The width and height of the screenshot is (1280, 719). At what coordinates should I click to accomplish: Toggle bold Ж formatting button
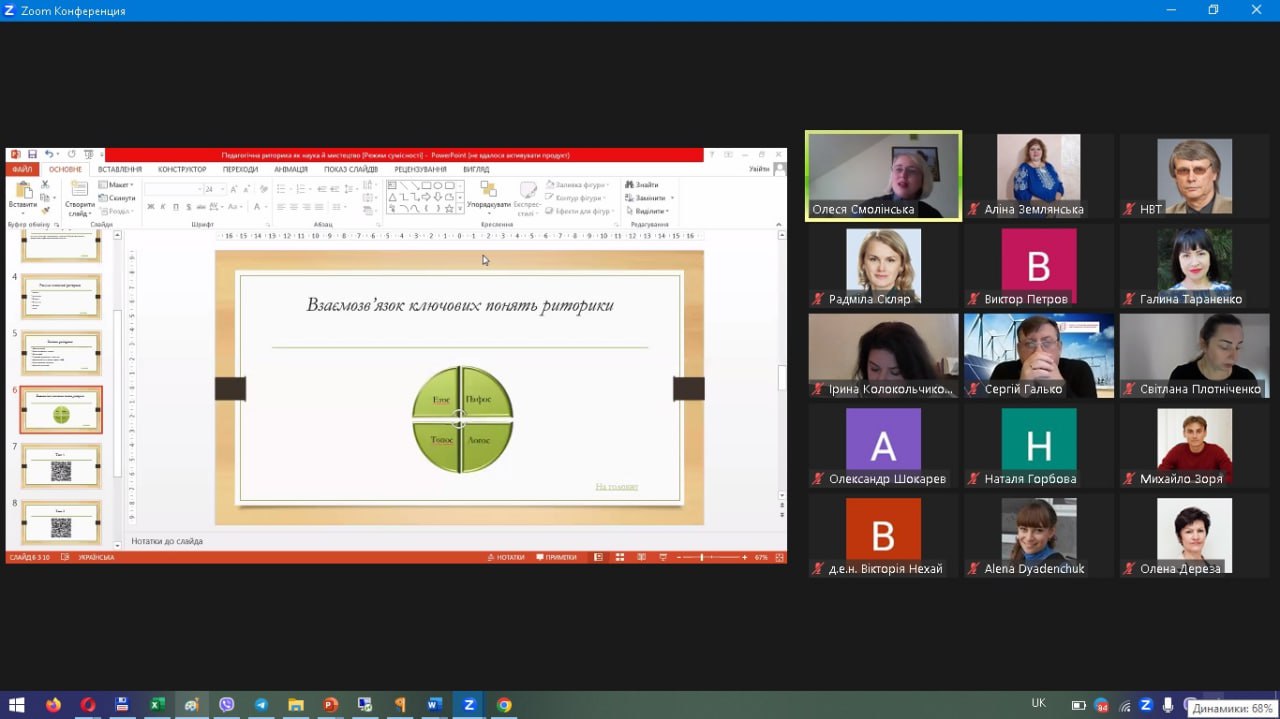tap(151, 207)
